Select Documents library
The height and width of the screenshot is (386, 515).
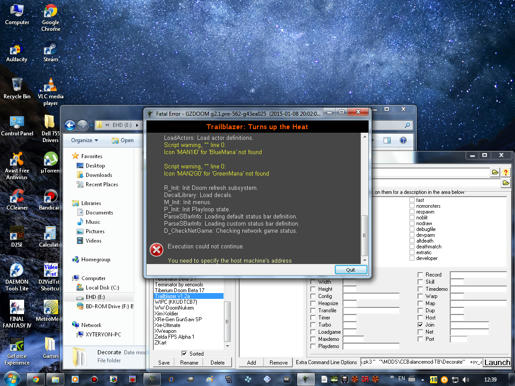pos(95,212)
